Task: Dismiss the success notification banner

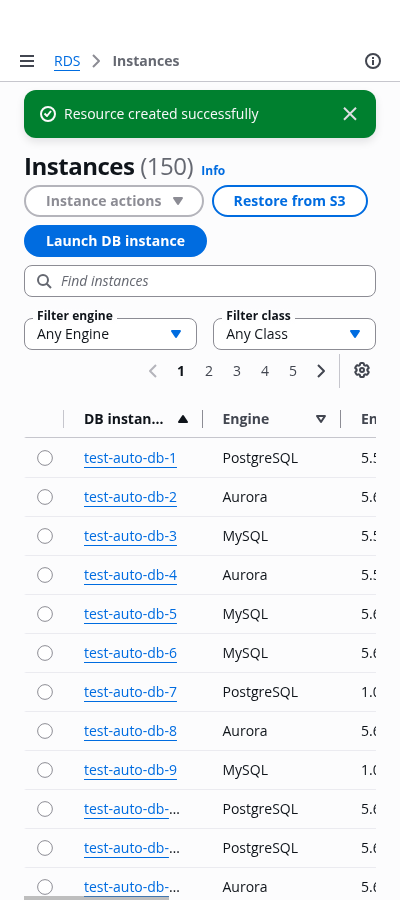Action: (x=350, y=114)
